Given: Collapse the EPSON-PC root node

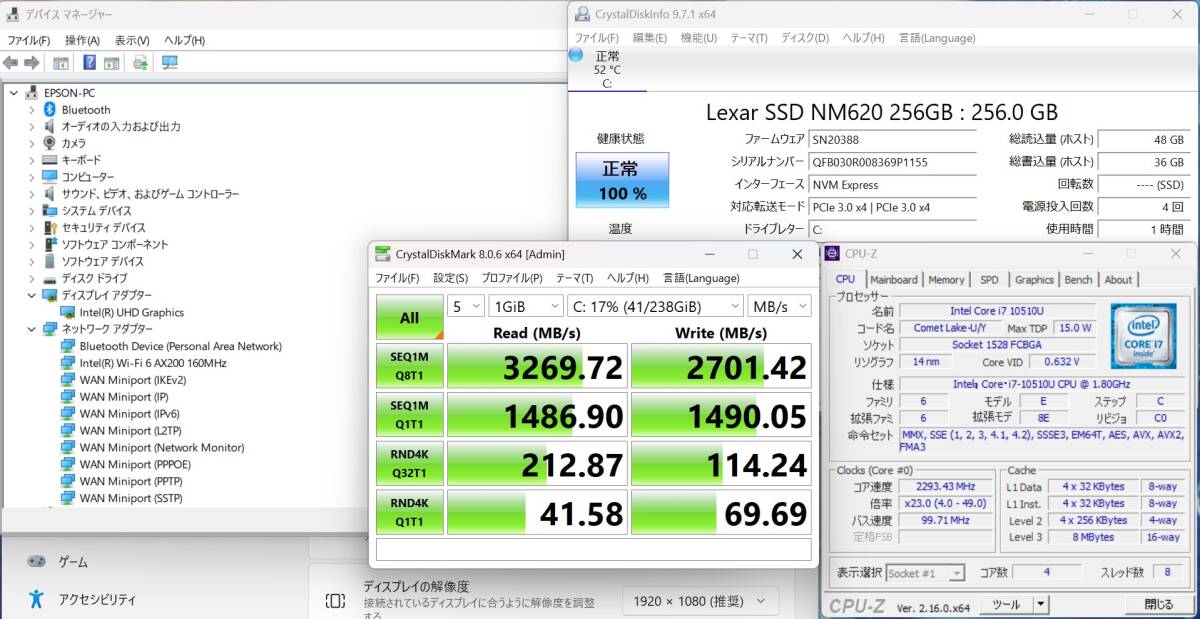Looking at the screenshot, I should (14, 93).
